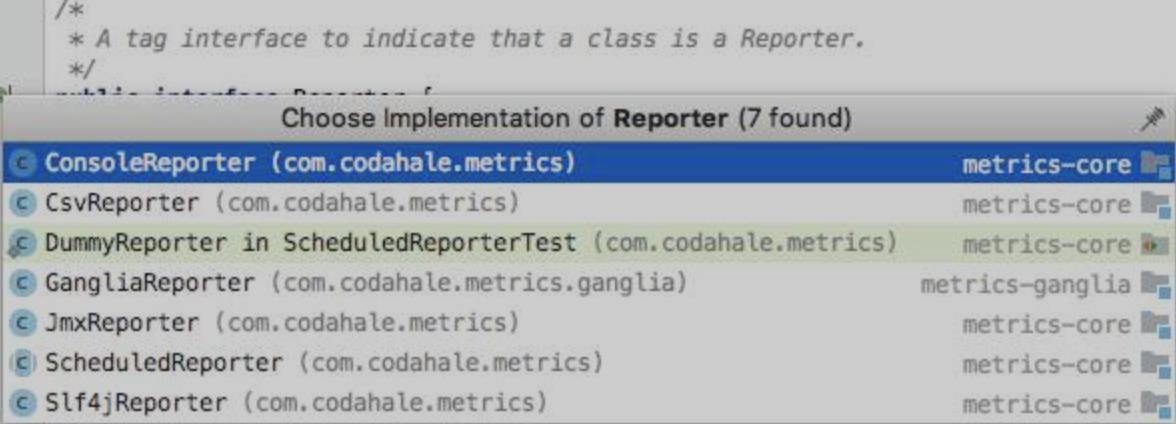Image resolution: width=1176 pixels, height=424 pixels.
Task: Click the ConsoleReporter class icon
Action: pyautogui.click(x=23, y=163)
